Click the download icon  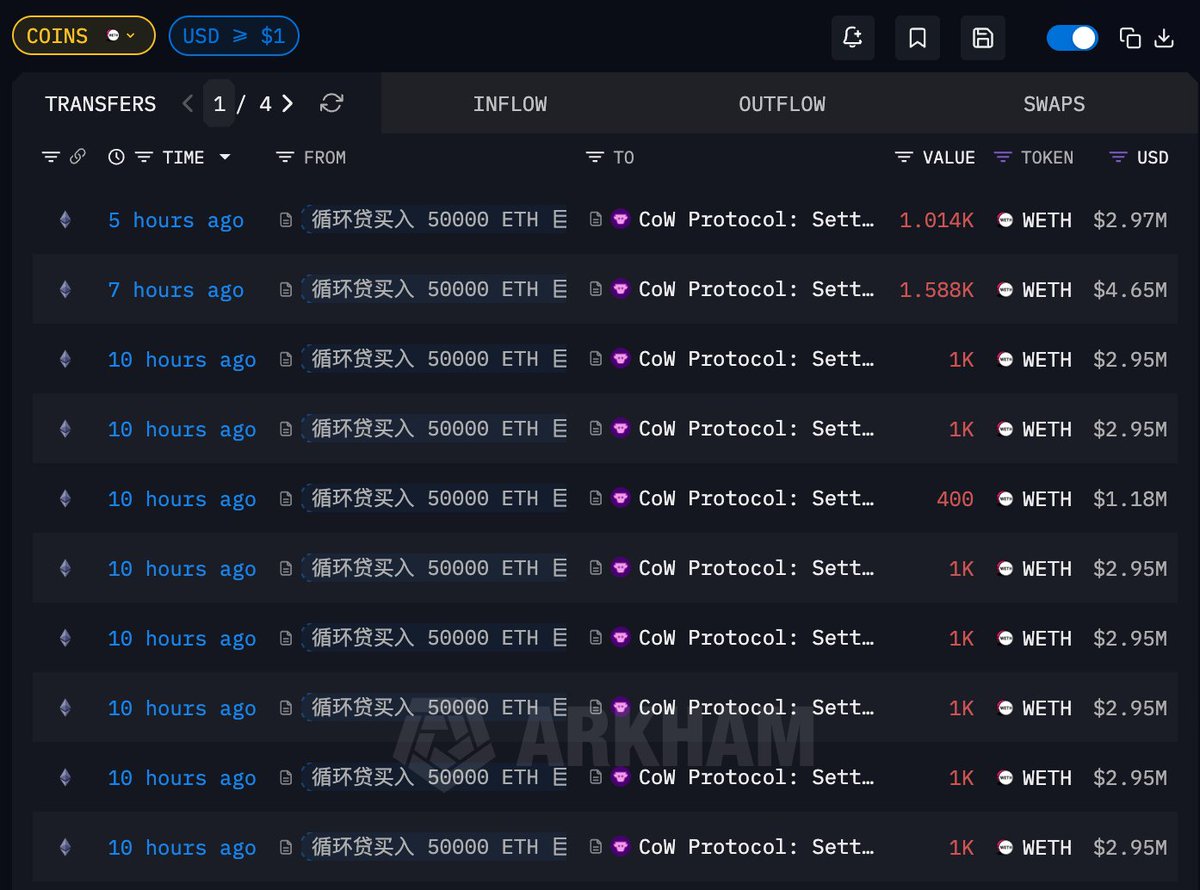(x=1164, y=38)
